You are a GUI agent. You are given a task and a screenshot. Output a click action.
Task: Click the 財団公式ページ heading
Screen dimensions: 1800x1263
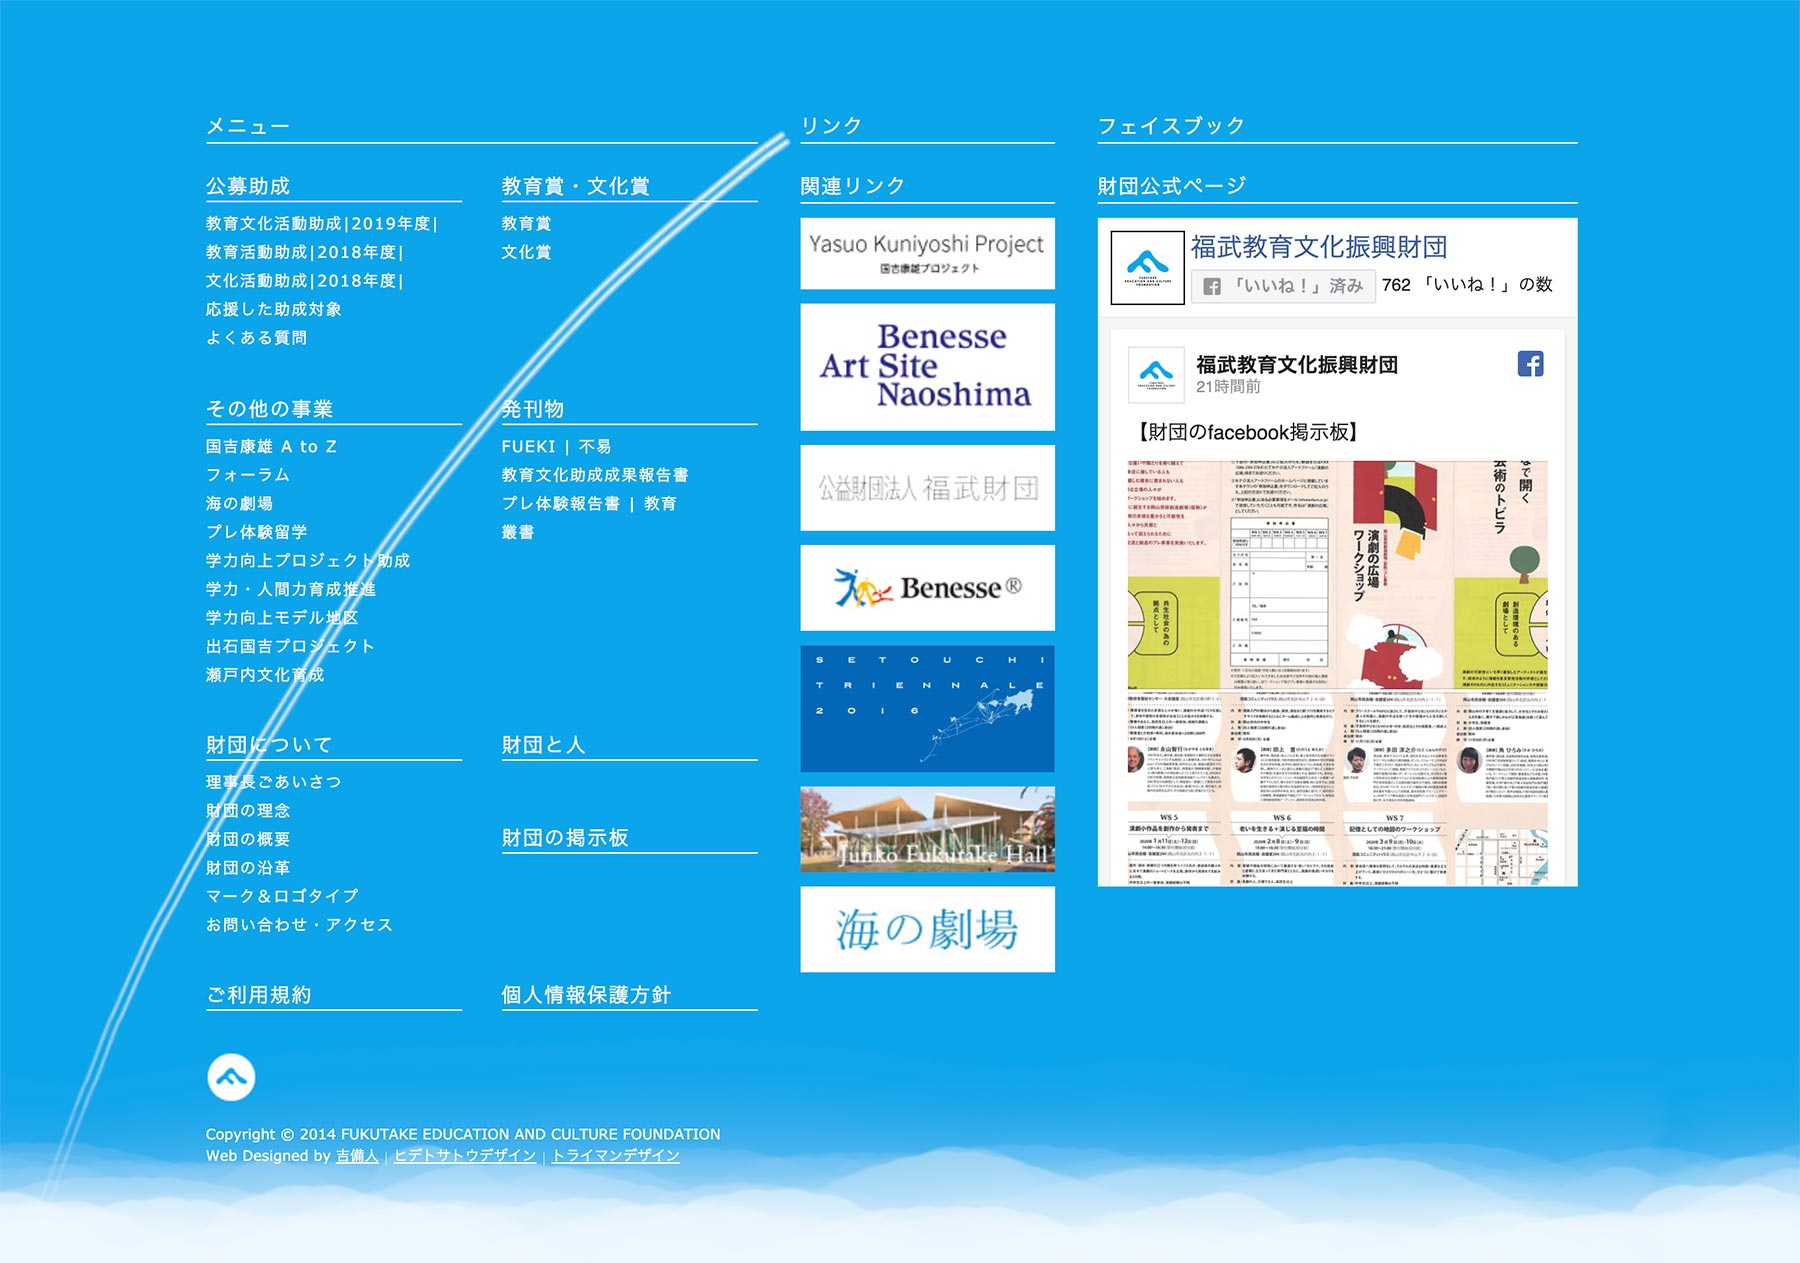point(1172,186)
